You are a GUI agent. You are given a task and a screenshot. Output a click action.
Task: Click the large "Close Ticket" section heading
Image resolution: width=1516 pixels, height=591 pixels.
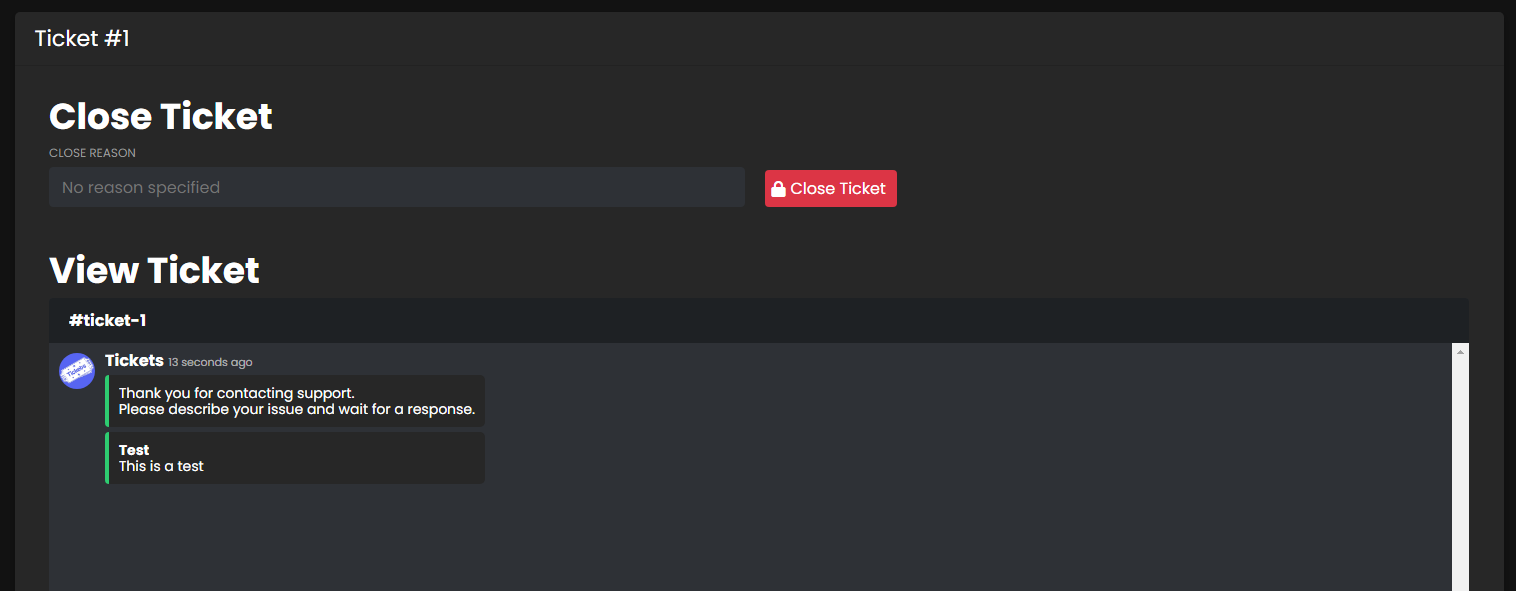tap(161, 116)
